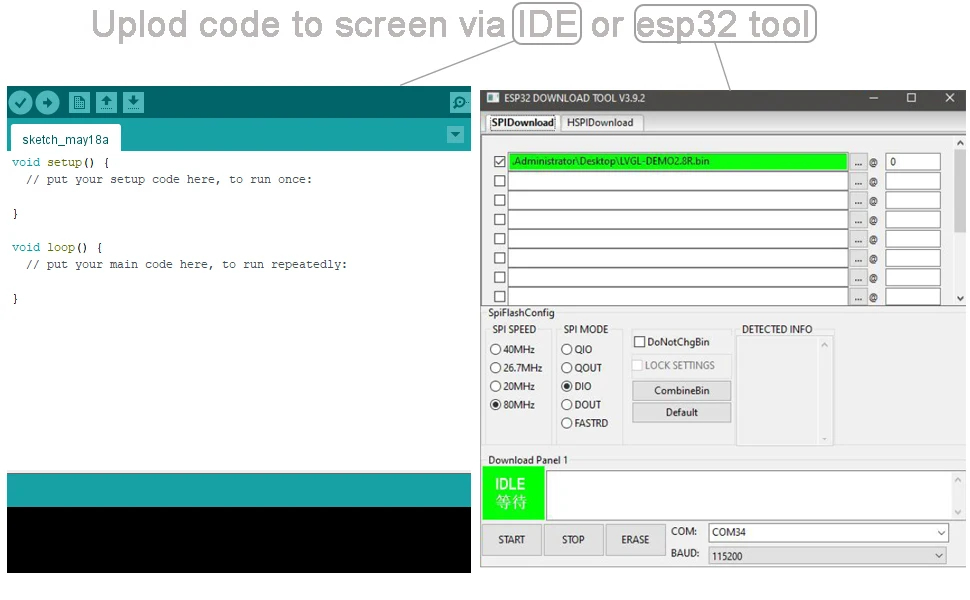
Task: Click the browse ... button next to LVGL-DEMO2.8R.bin
Action: click(x=857, y=161)
